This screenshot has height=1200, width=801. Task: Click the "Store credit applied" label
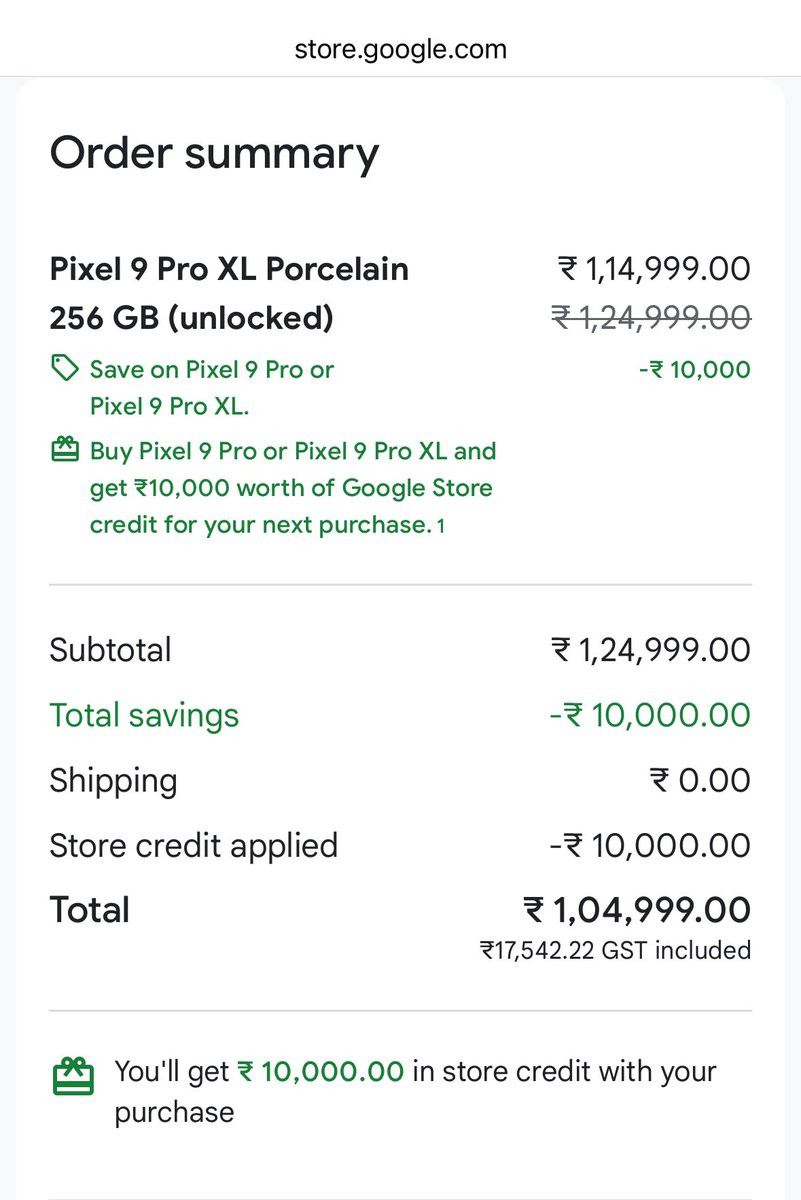[193, 845]
